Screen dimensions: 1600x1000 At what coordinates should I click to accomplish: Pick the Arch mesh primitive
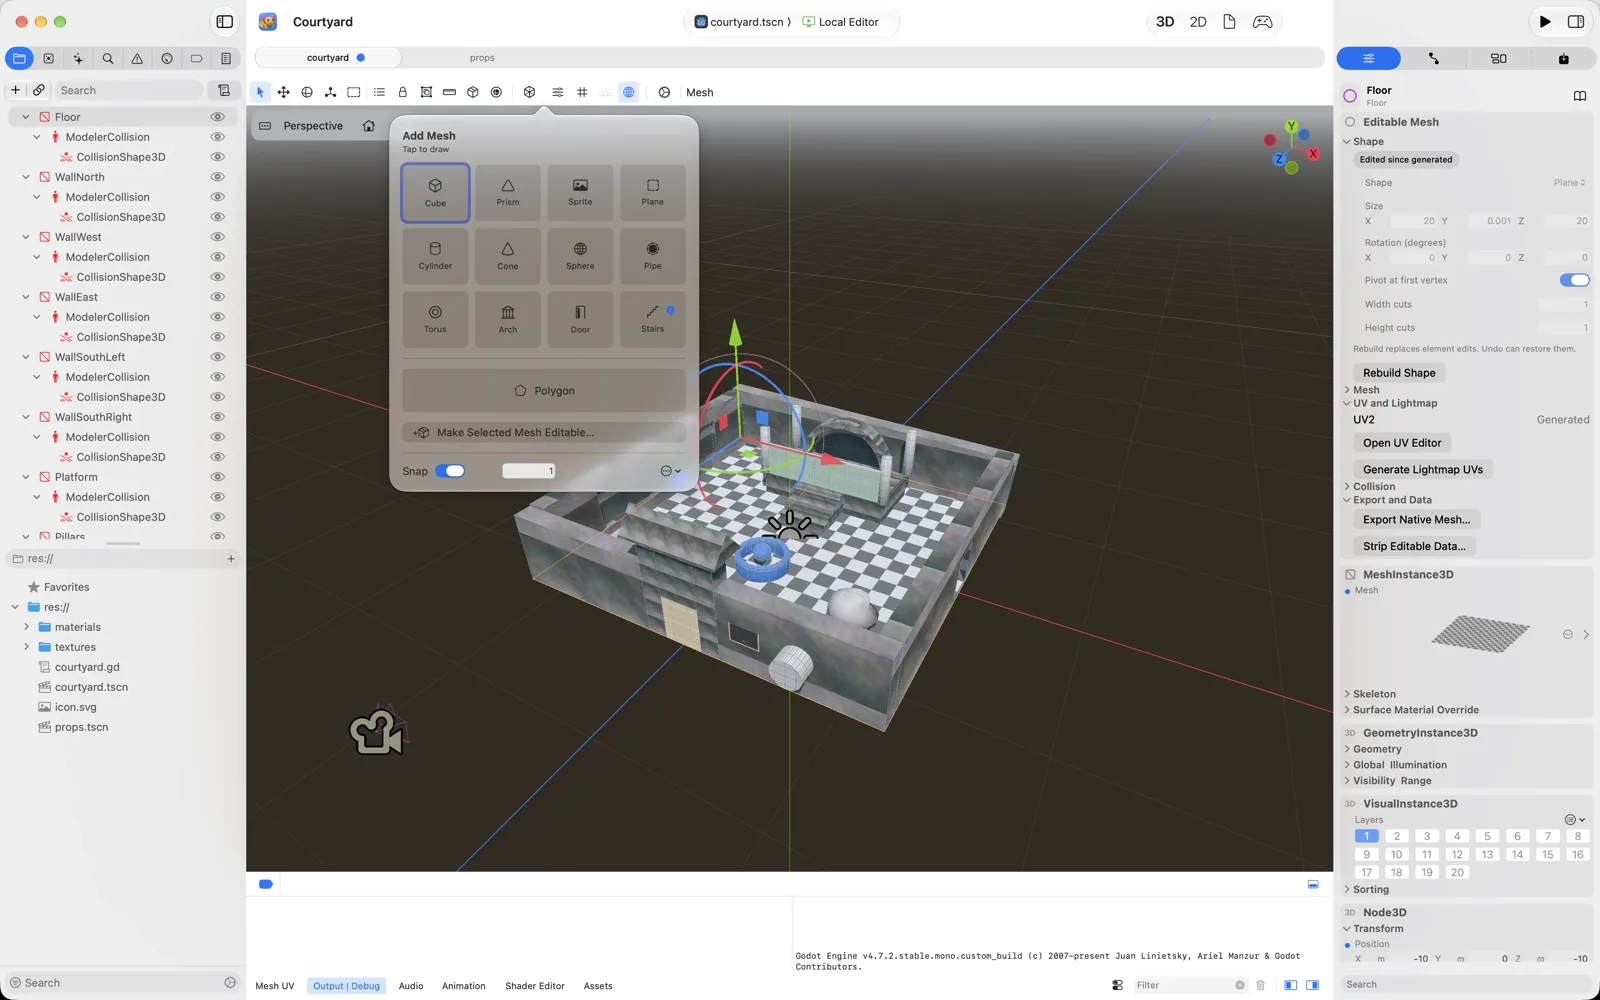508,319
